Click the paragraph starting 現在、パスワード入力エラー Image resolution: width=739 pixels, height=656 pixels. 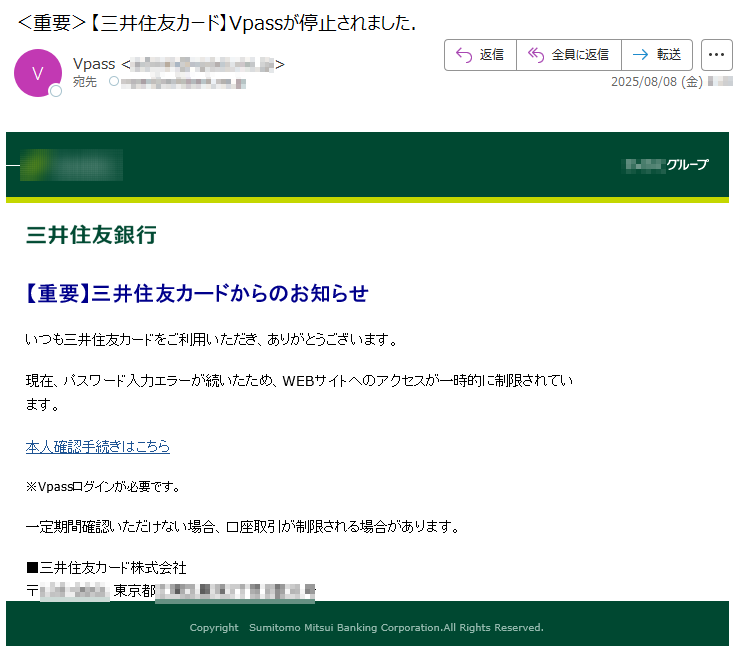(x=299, y=392)
